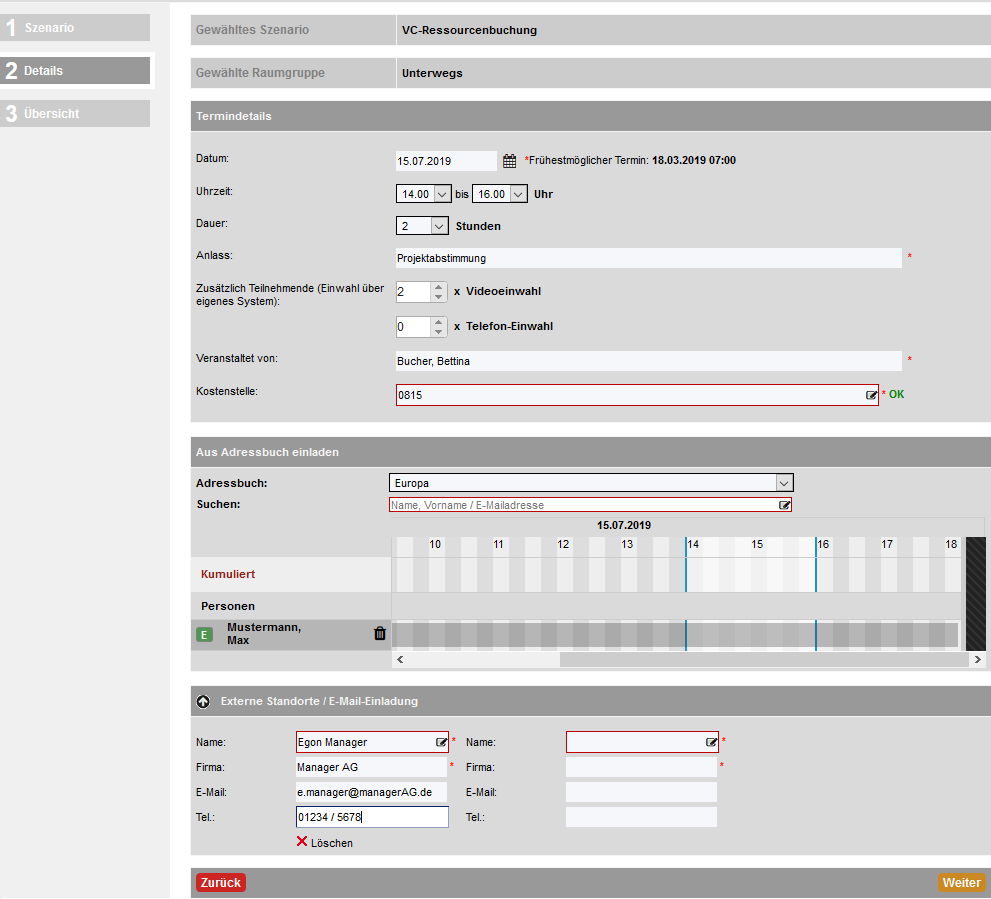The width and height of the screenshot is (991, 899).
Task: Click the 18 hour timeline label
Action: [951, 544]
